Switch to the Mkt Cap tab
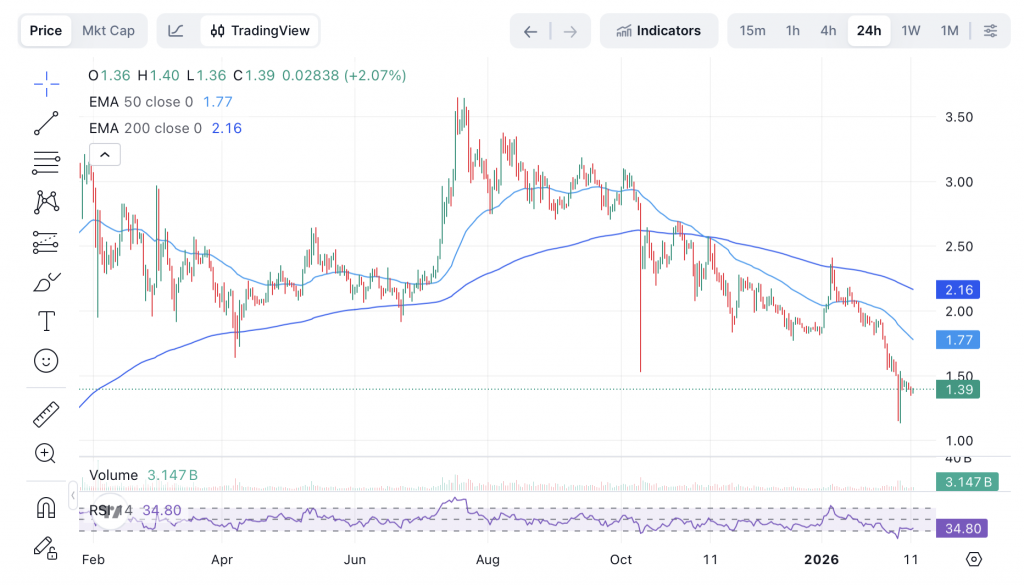The height and width of the screenshot is (585, 1024). (x=108, y=31)
